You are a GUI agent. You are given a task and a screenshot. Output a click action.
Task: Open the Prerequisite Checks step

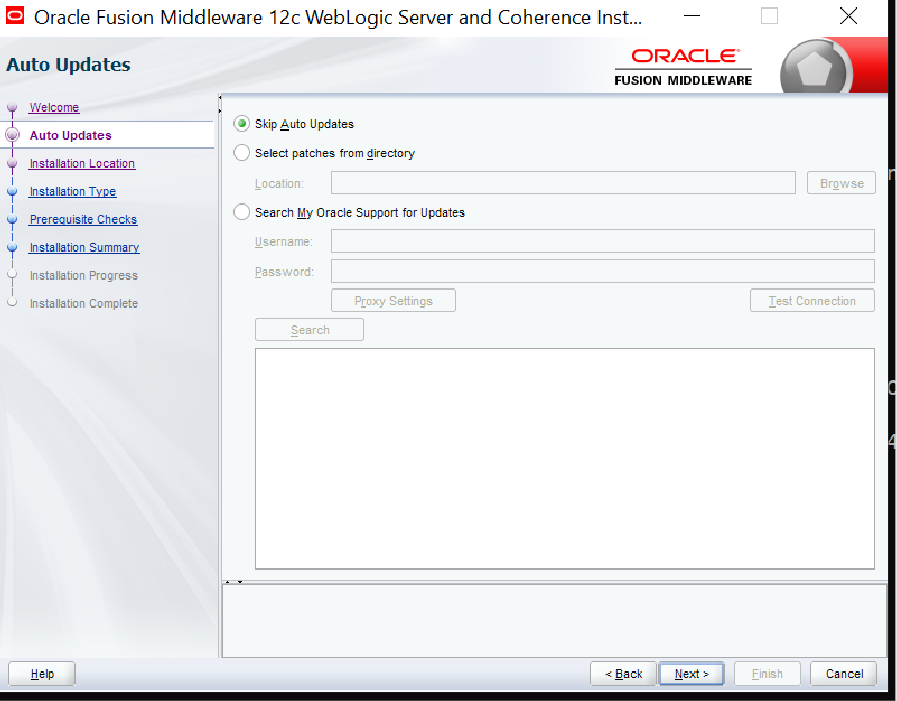pos(83,220)
